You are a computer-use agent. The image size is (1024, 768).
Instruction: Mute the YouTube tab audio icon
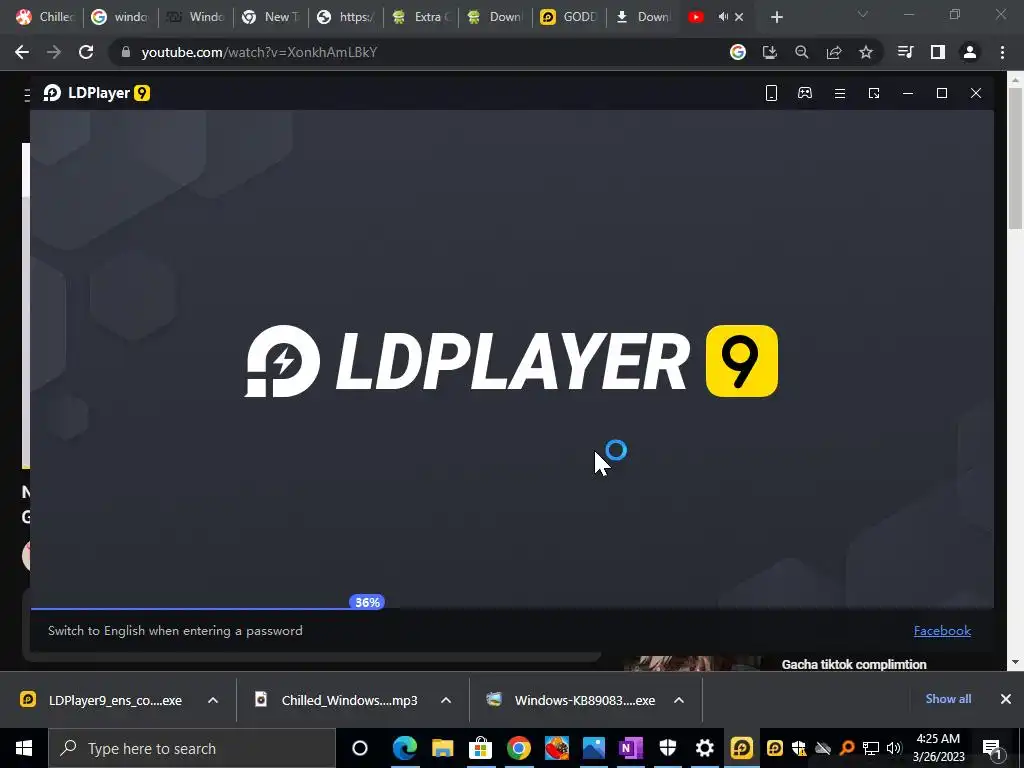(723, 17)
